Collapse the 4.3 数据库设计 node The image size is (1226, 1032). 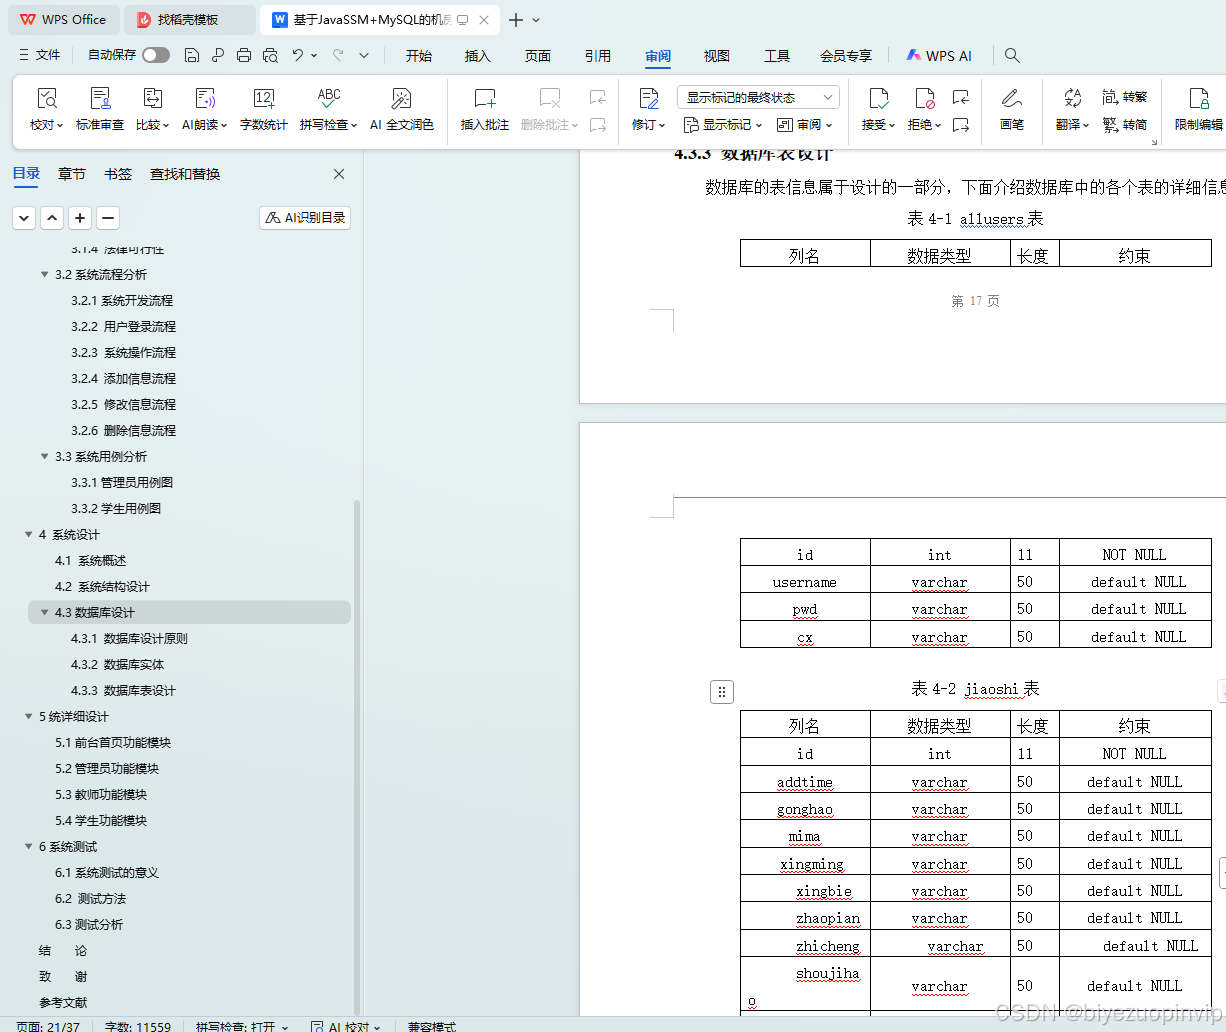click(44, 612)
